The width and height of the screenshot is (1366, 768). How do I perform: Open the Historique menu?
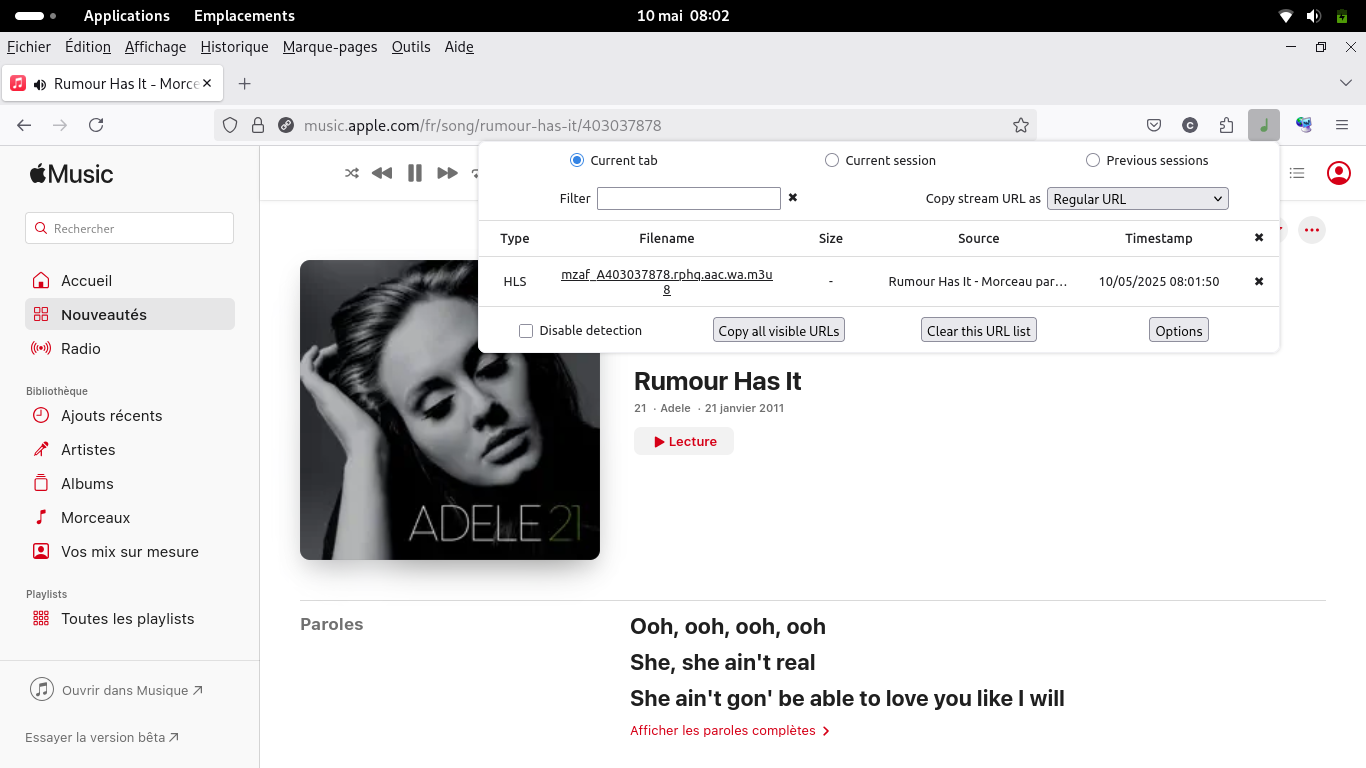point(234,47)
